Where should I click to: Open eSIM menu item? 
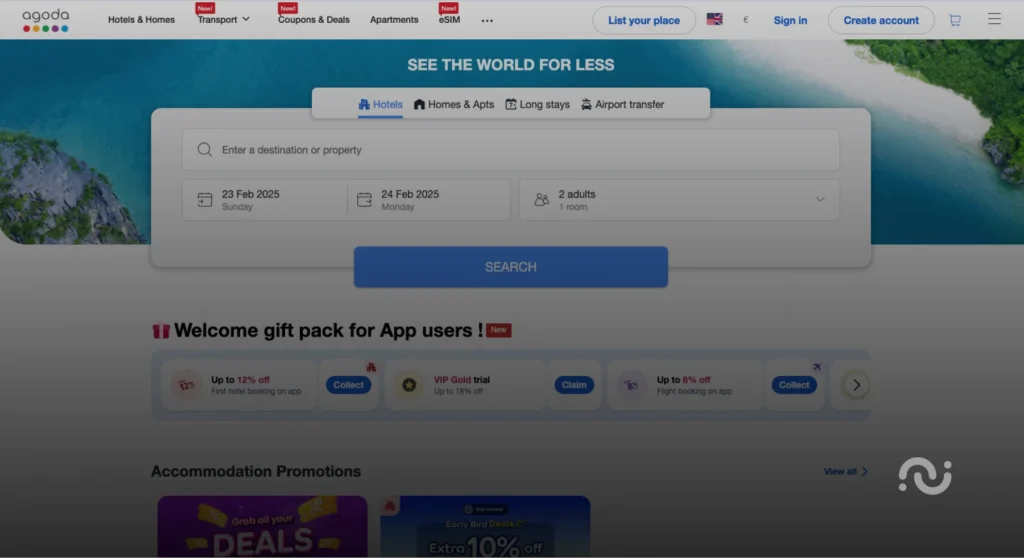click(x=449, y=20)
